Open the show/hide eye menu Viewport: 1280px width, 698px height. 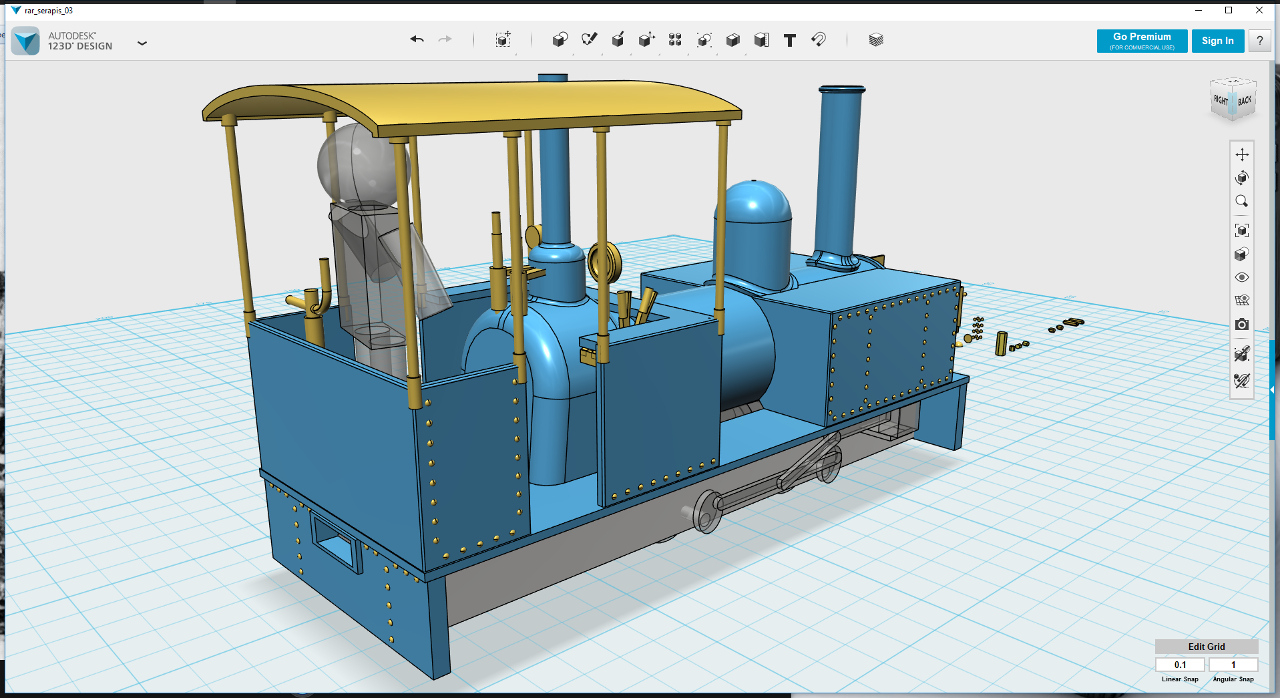pos(1242,277)
